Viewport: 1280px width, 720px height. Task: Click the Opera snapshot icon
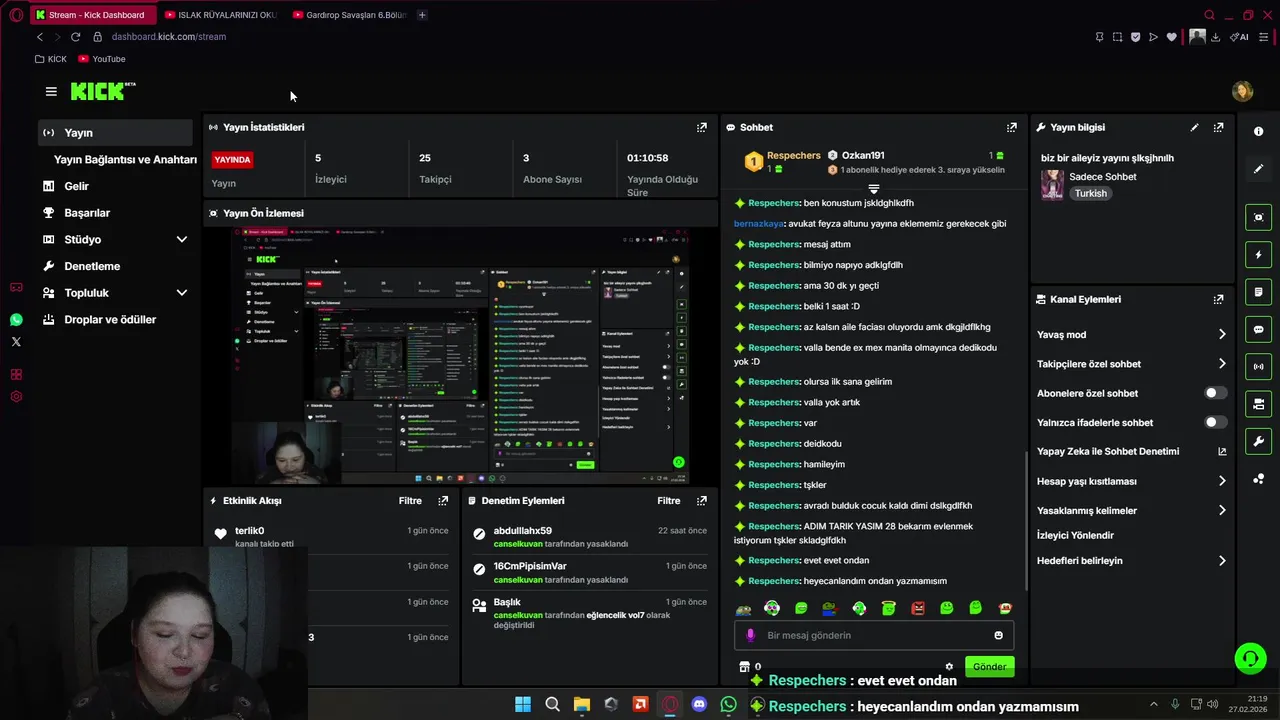(x=1117, y=37)
